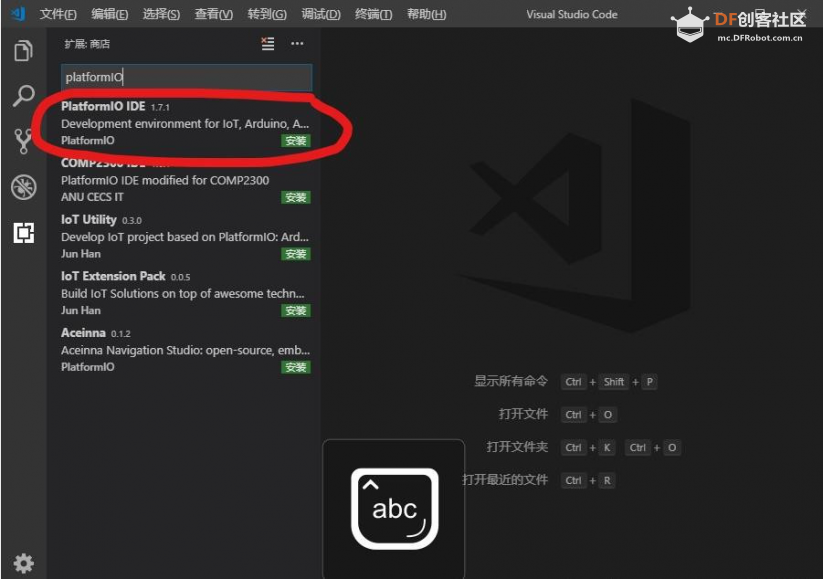Open the 帮助(H) menu
The width and height of the screenshot is (823, 579).
[426, 14]
